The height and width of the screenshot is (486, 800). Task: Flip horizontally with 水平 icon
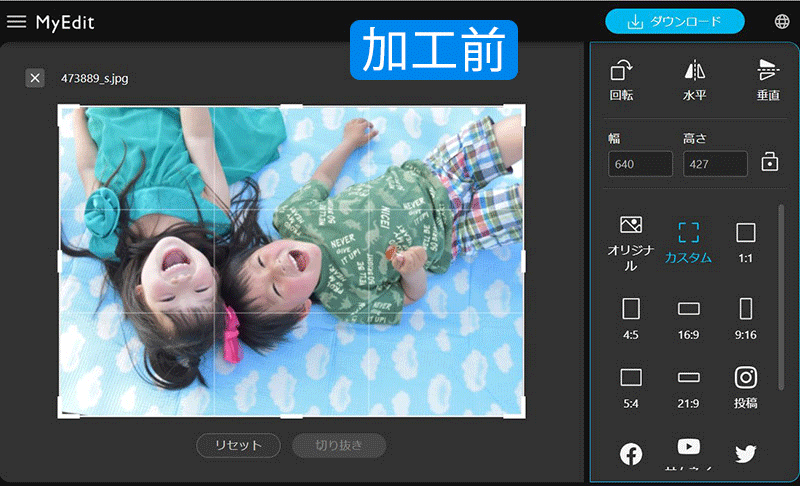pos(694,80)
